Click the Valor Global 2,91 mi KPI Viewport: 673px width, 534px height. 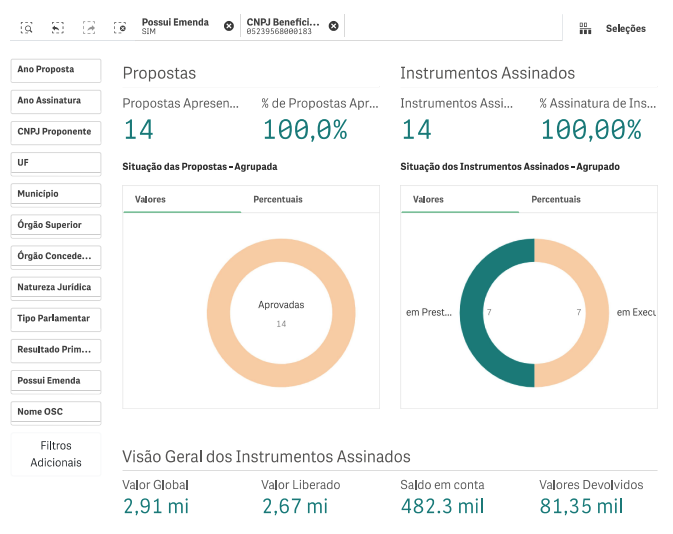point(156,506)
